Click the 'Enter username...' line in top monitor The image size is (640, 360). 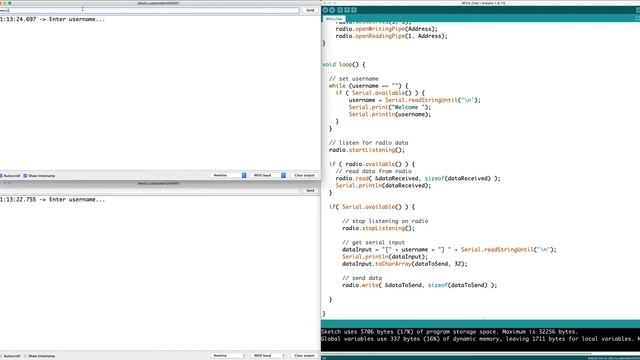click(52, 19)
